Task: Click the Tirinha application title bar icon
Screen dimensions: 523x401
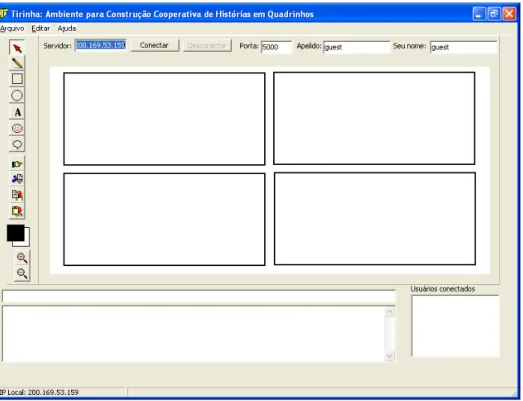Action: tap(3, 14)
